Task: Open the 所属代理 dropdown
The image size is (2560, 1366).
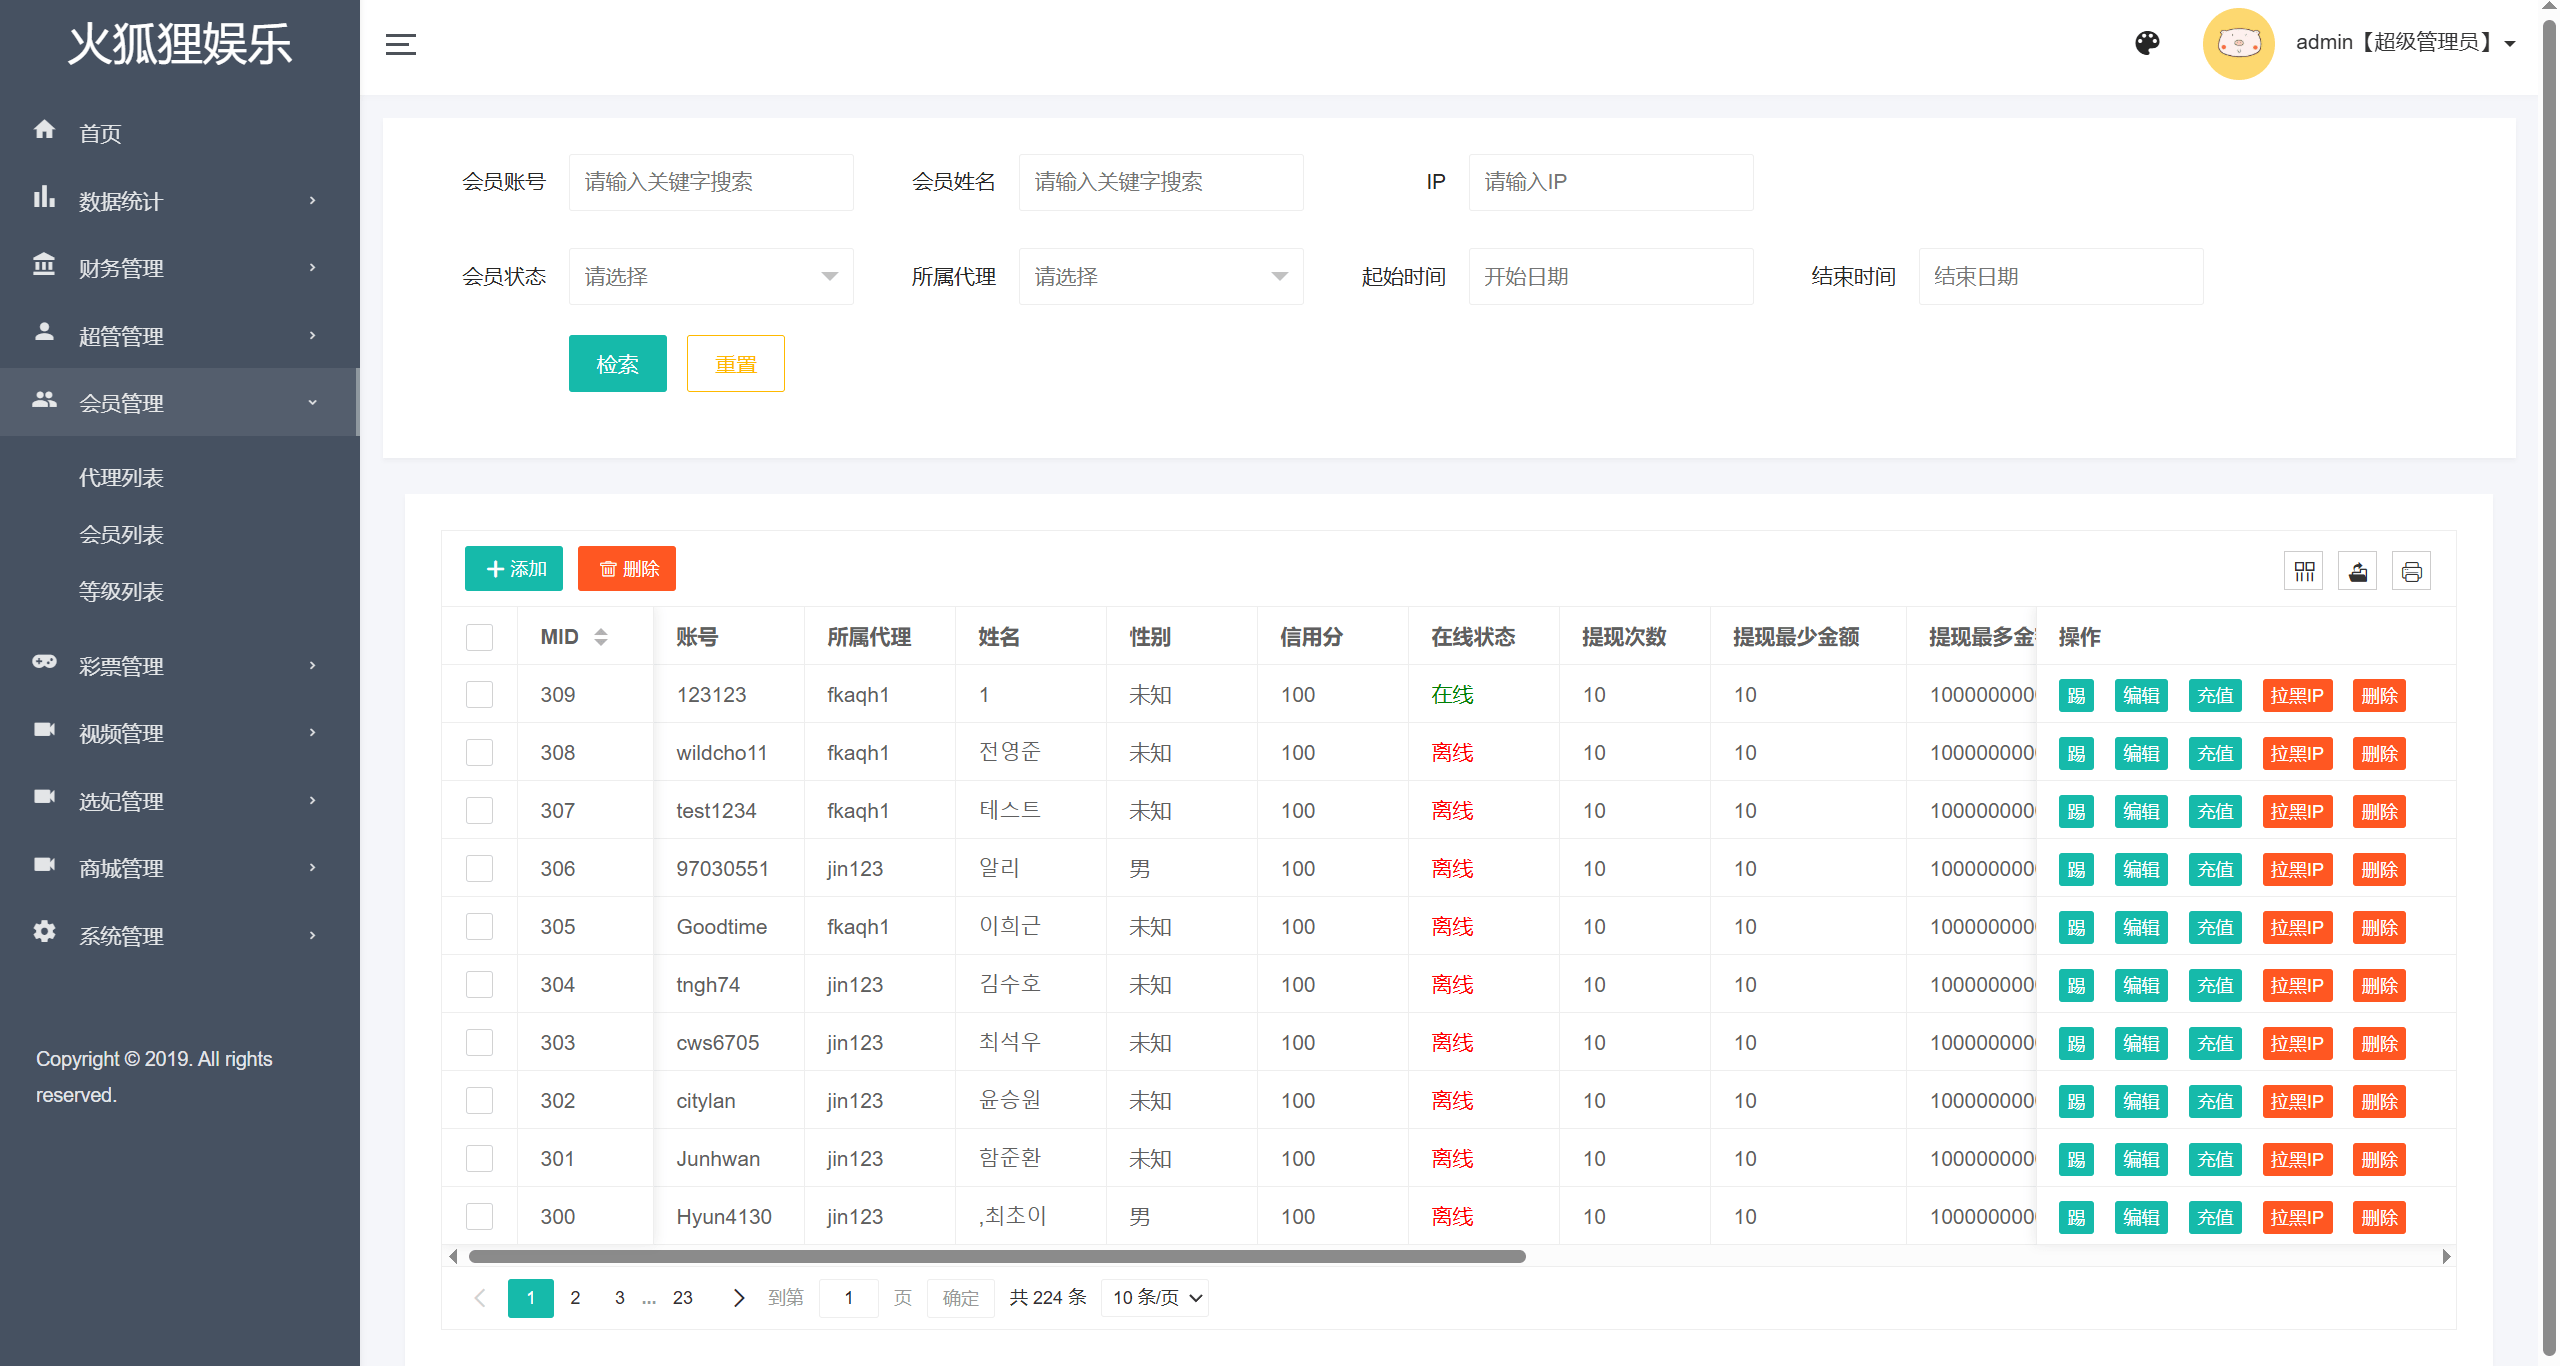Action: click(1161, 277)
